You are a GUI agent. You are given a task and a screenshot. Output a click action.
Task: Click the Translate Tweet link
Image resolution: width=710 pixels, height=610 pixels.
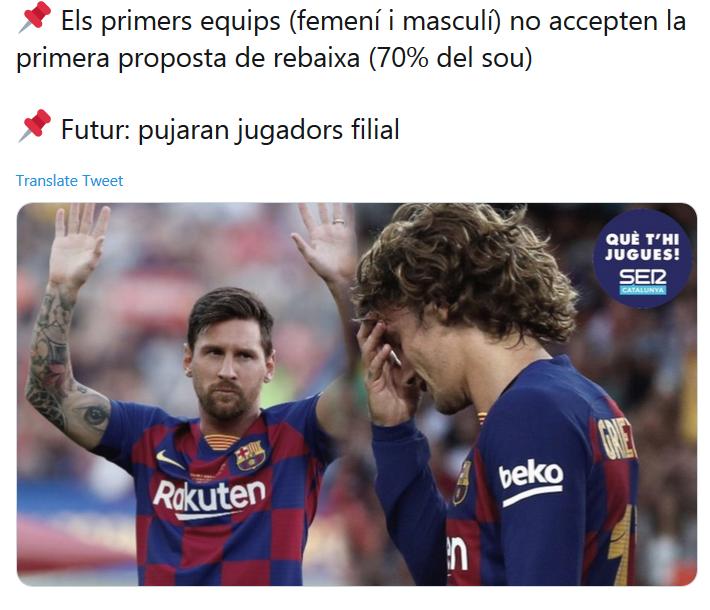[69, 181]
